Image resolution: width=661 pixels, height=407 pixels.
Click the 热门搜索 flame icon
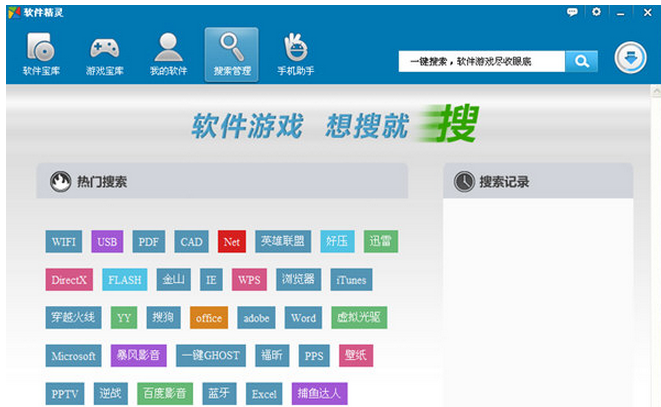60,182
